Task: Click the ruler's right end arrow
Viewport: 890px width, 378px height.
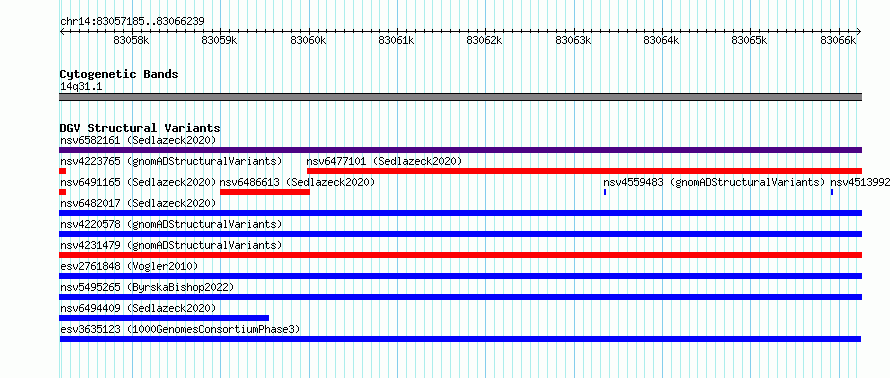Action: (859, 31)
